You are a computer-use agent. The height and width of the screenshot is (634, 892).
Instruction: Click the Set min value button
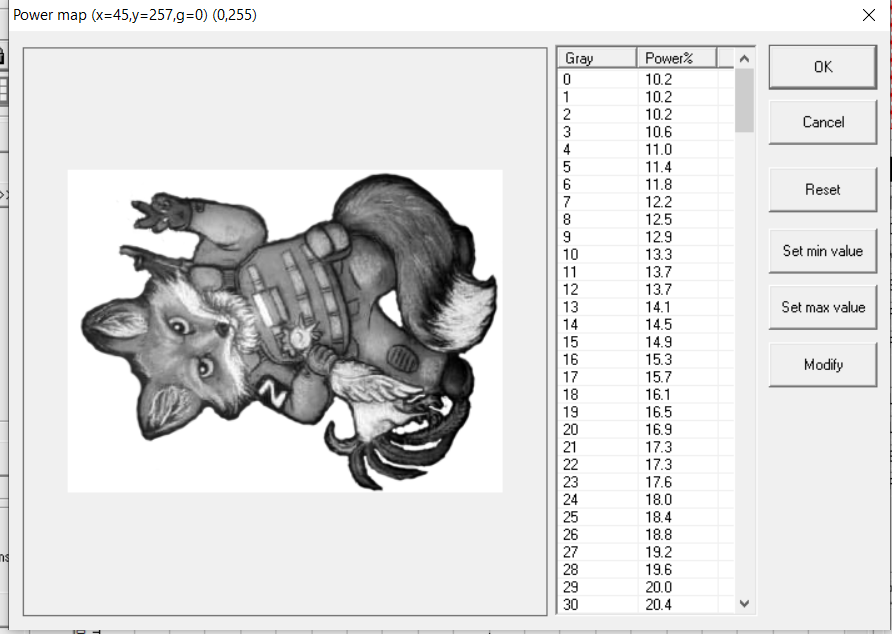(x=823, y=251)
